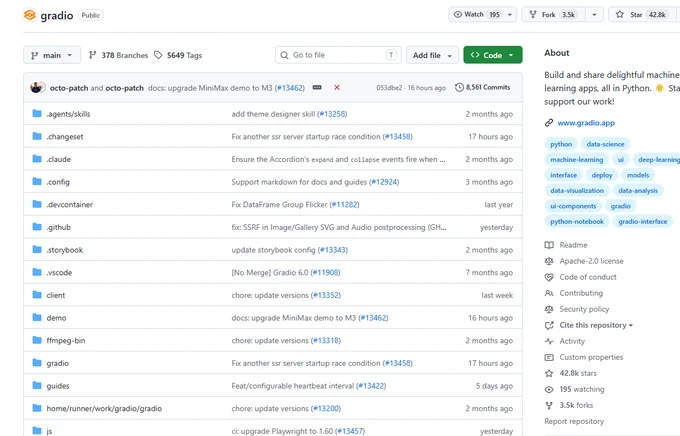Click the ffmpeg-bin folder icon
680x436 pixels.
[37, 340]
